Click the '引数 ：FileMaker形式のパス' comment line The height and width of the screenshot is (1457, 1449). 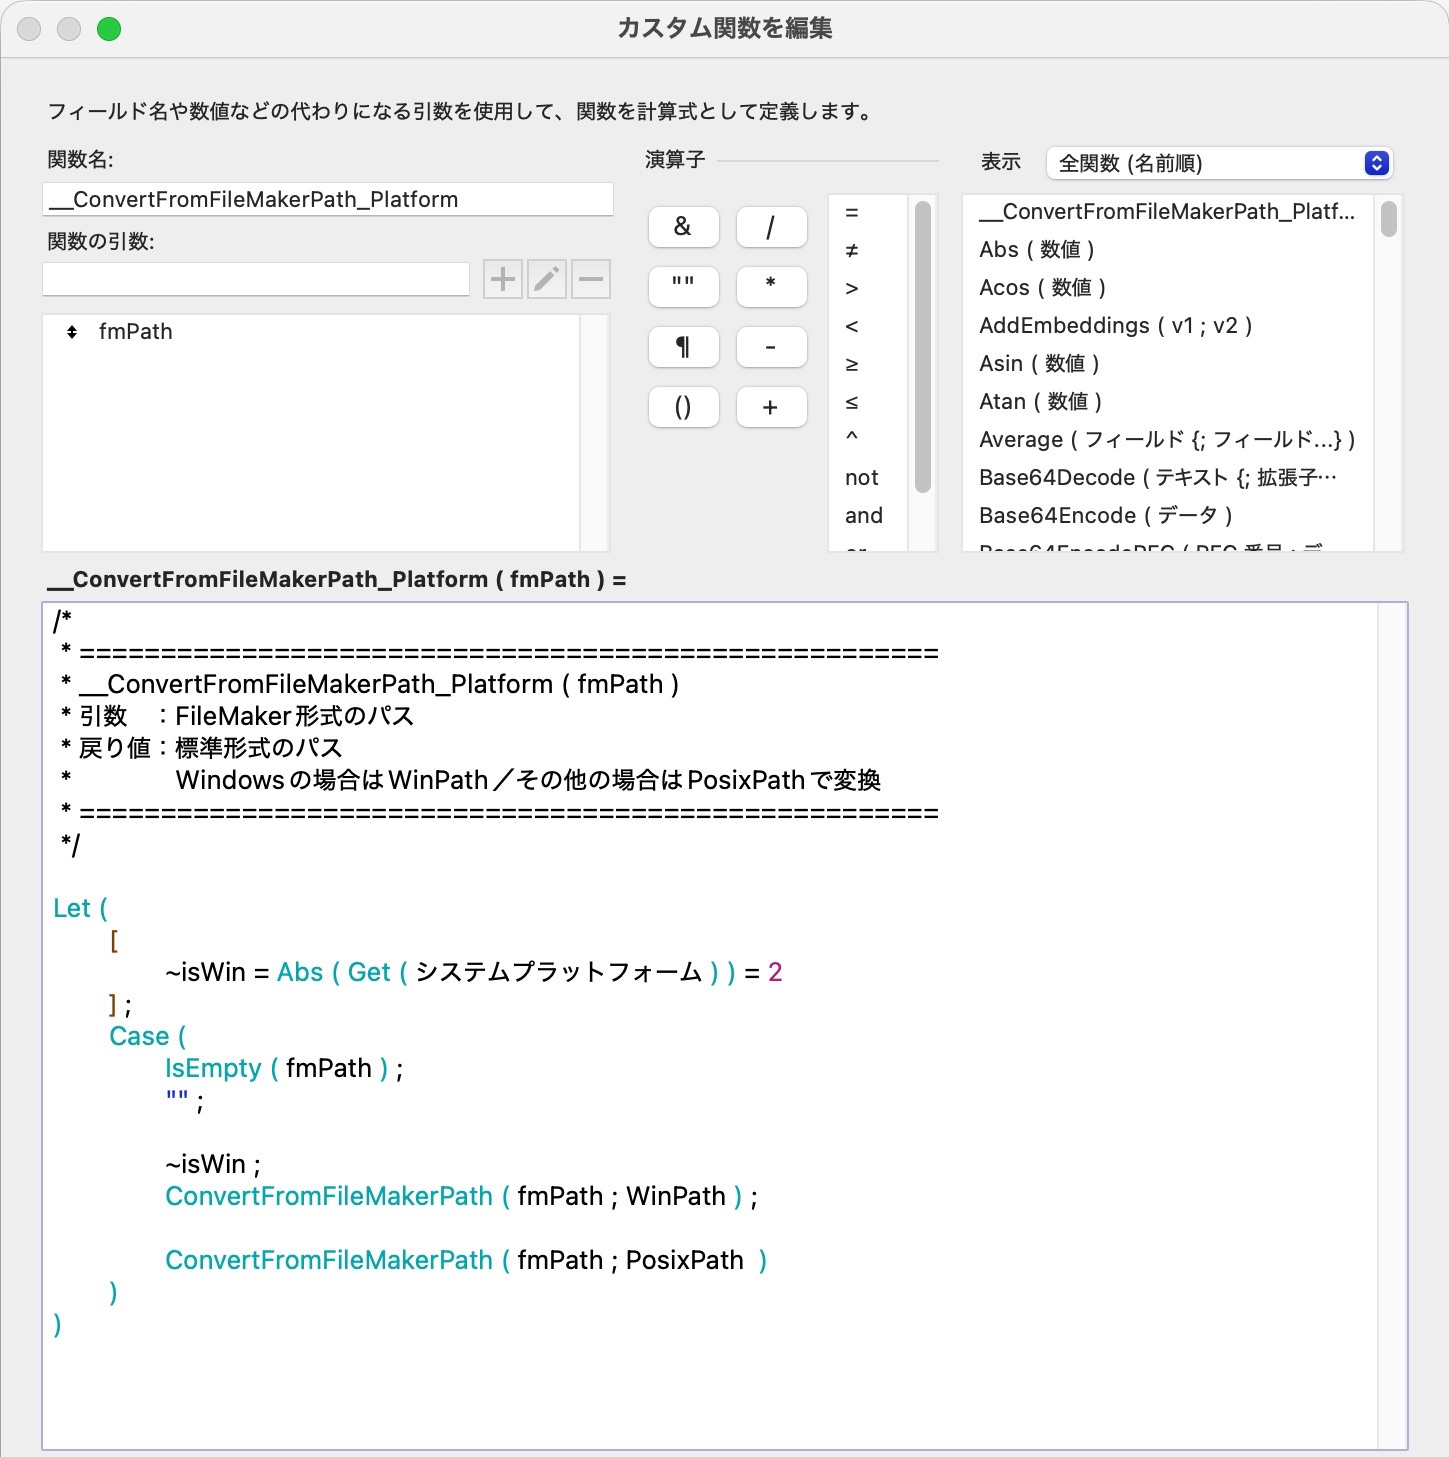coord(237,716)
